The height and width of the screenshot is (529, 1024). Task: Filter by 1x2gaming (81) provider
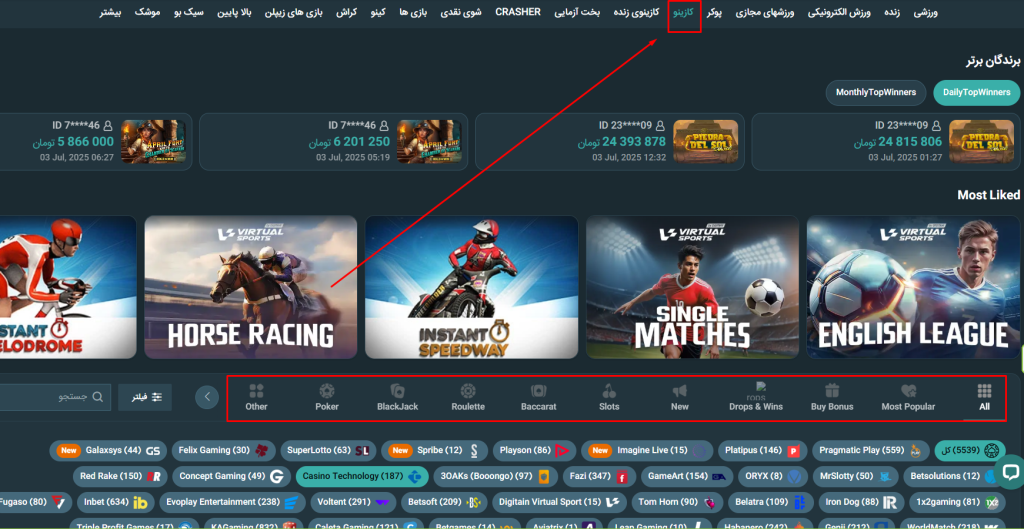[957, 503]
